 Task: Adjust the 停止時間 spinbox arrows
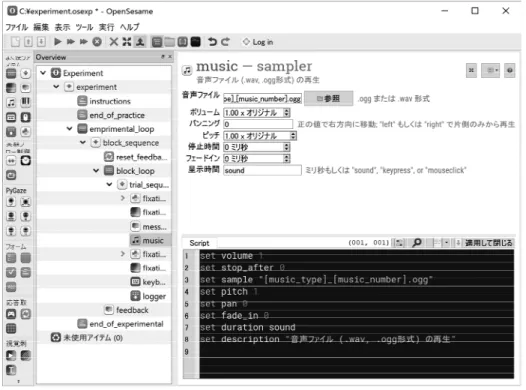coord(286,147)
